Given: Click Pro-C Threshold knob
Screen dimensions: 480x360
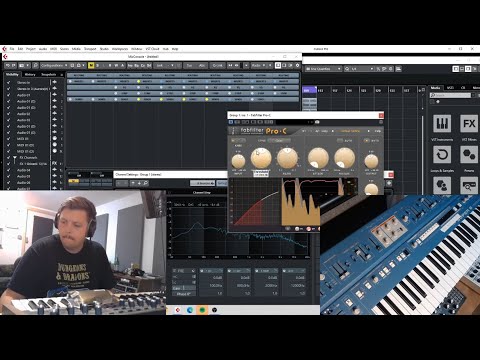Looking at the screenshot, I should [x=261, y=158].
